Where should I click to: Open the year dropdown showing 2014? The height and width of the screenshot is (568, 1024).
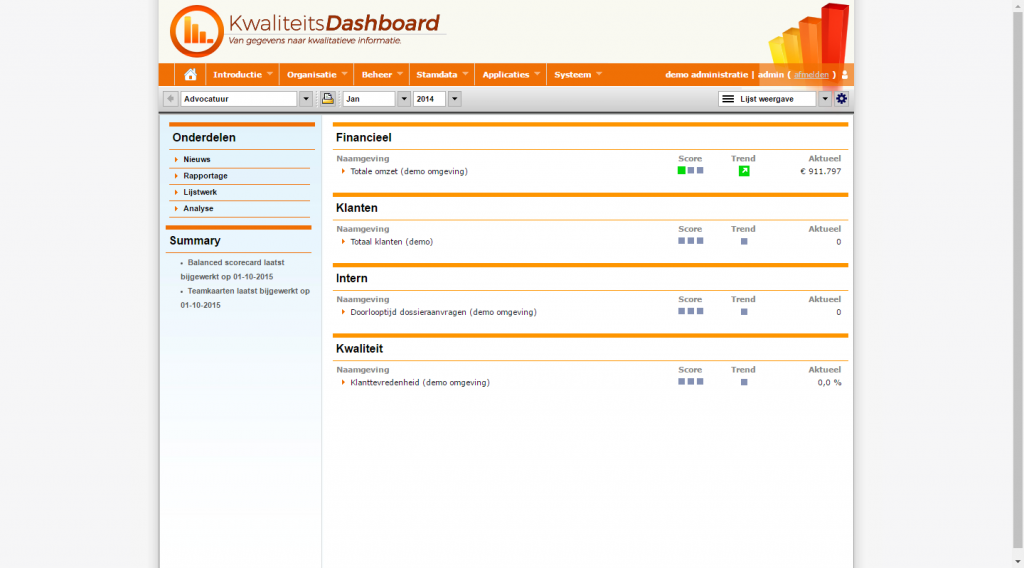(454, 99)
